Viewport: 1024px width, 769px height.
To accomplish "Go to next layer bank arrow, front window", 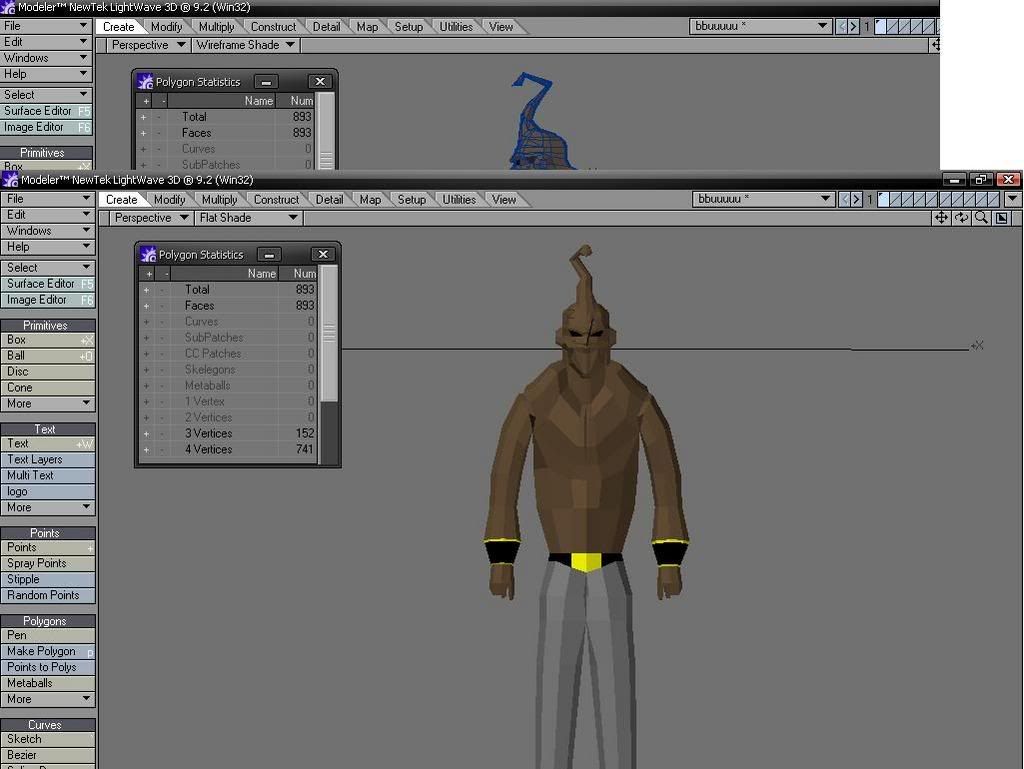I will (856, 199).
